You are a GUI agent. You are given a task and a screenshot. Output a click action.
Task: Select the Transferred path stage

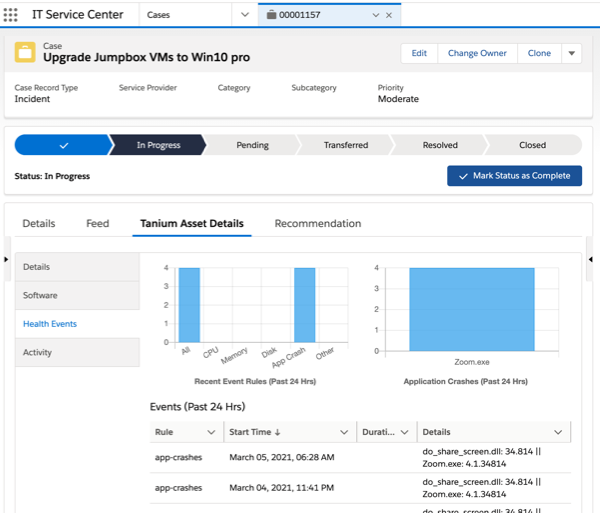[346, 145]
